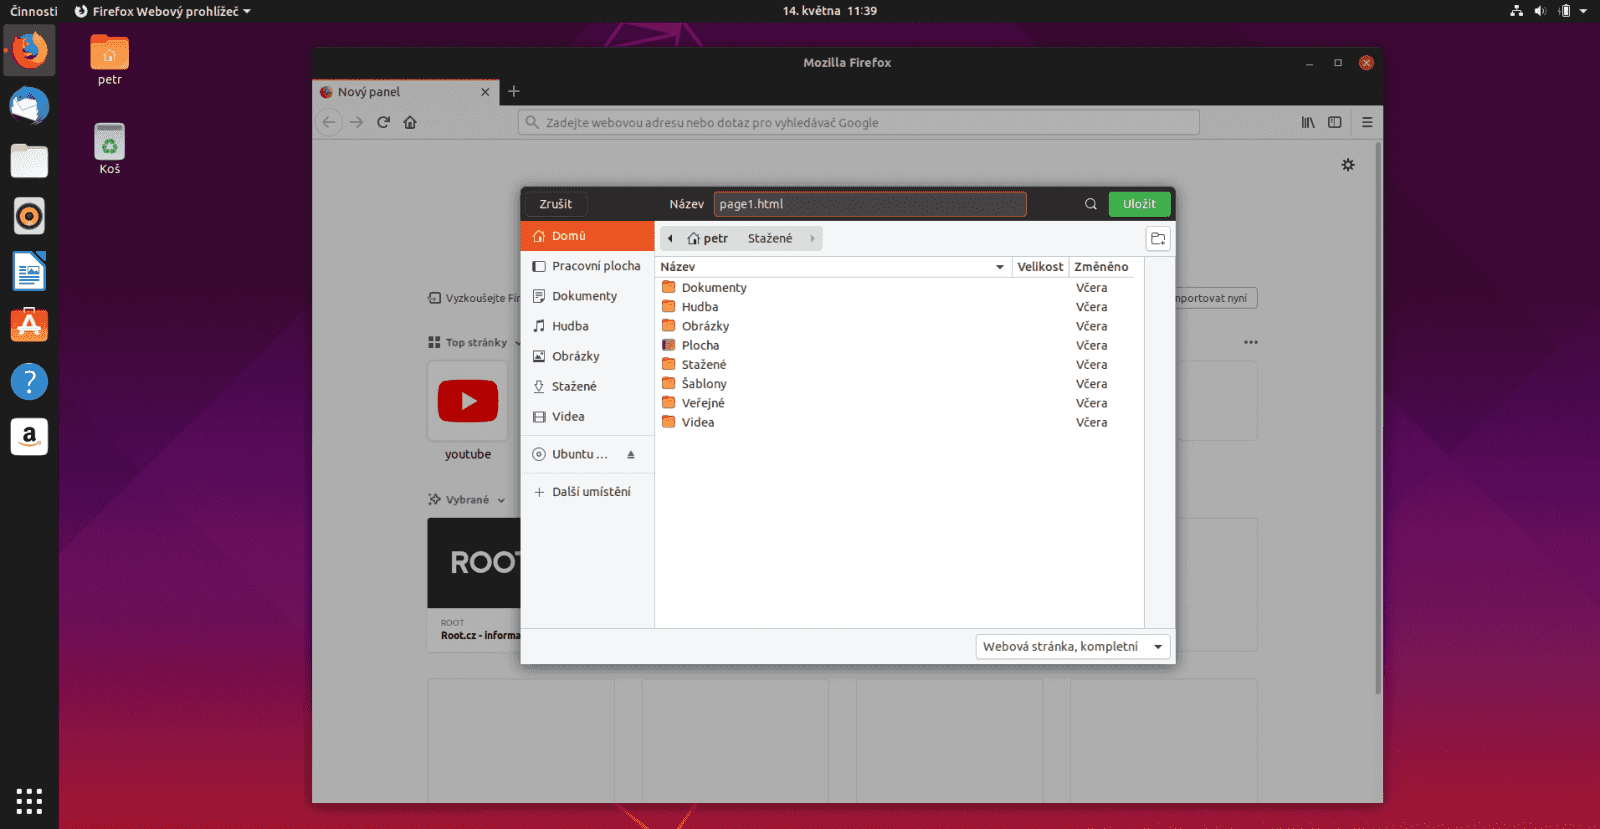Select Dokumenty folder in file list
Image resolution: width=1600 pixels, height=829 pixels.
(899, 288)
